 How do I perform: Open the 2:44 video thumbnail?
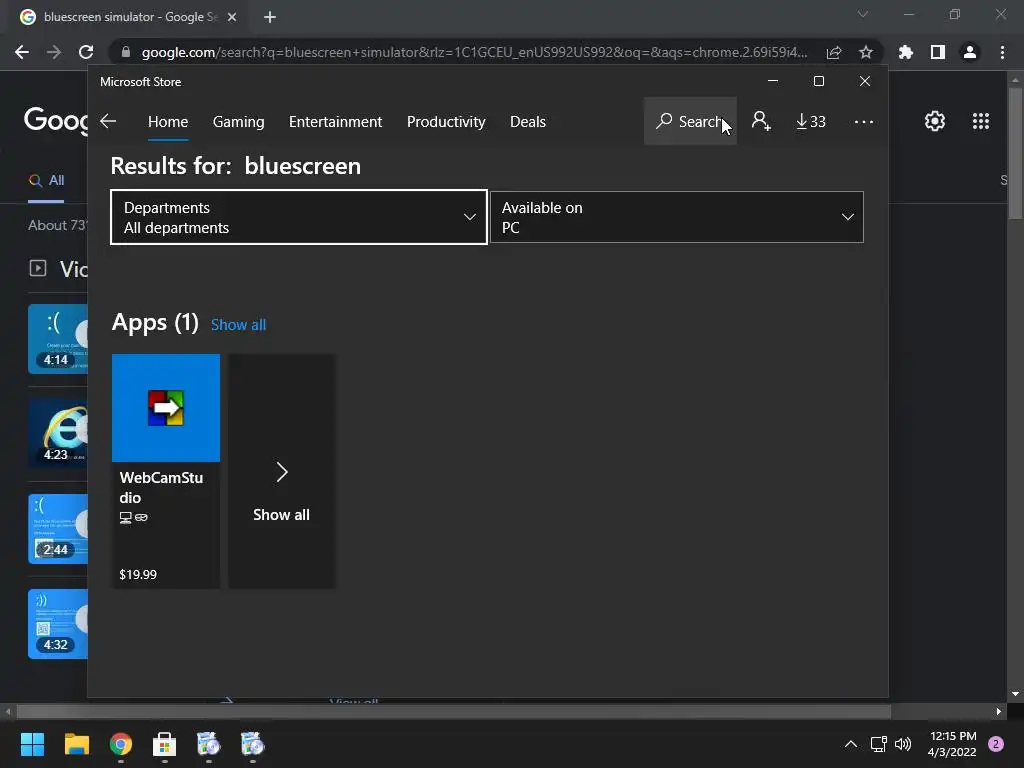tap(57, 529)
